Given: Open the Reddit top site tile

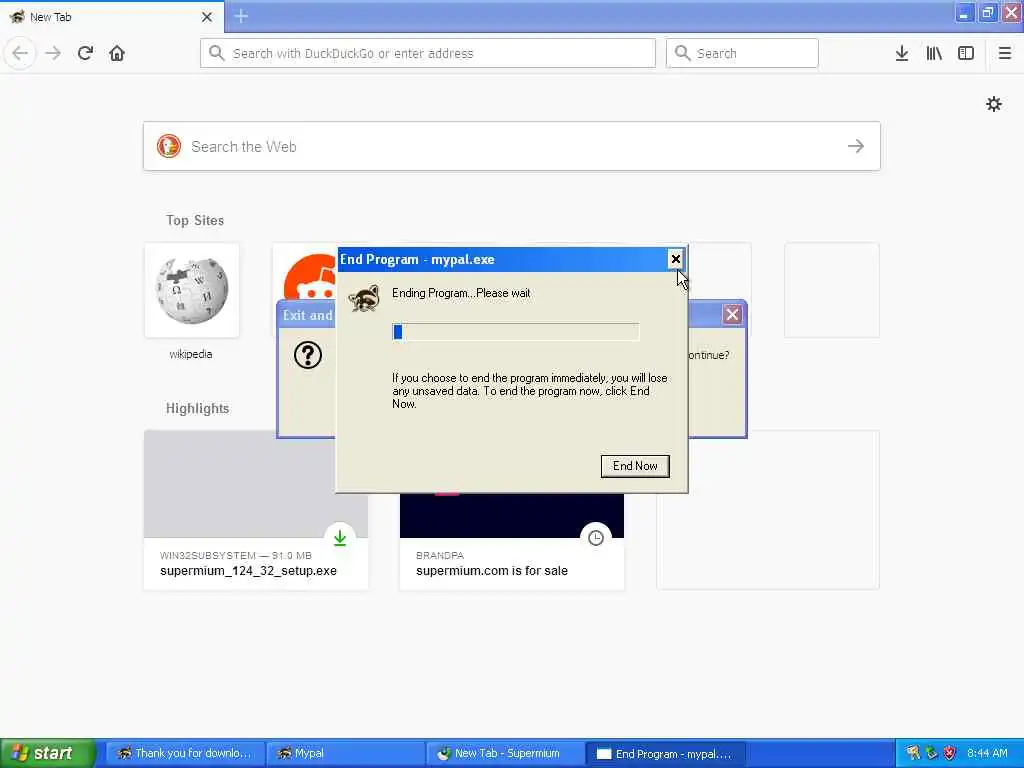Looking at the screenshot, I should pos(305,272).
